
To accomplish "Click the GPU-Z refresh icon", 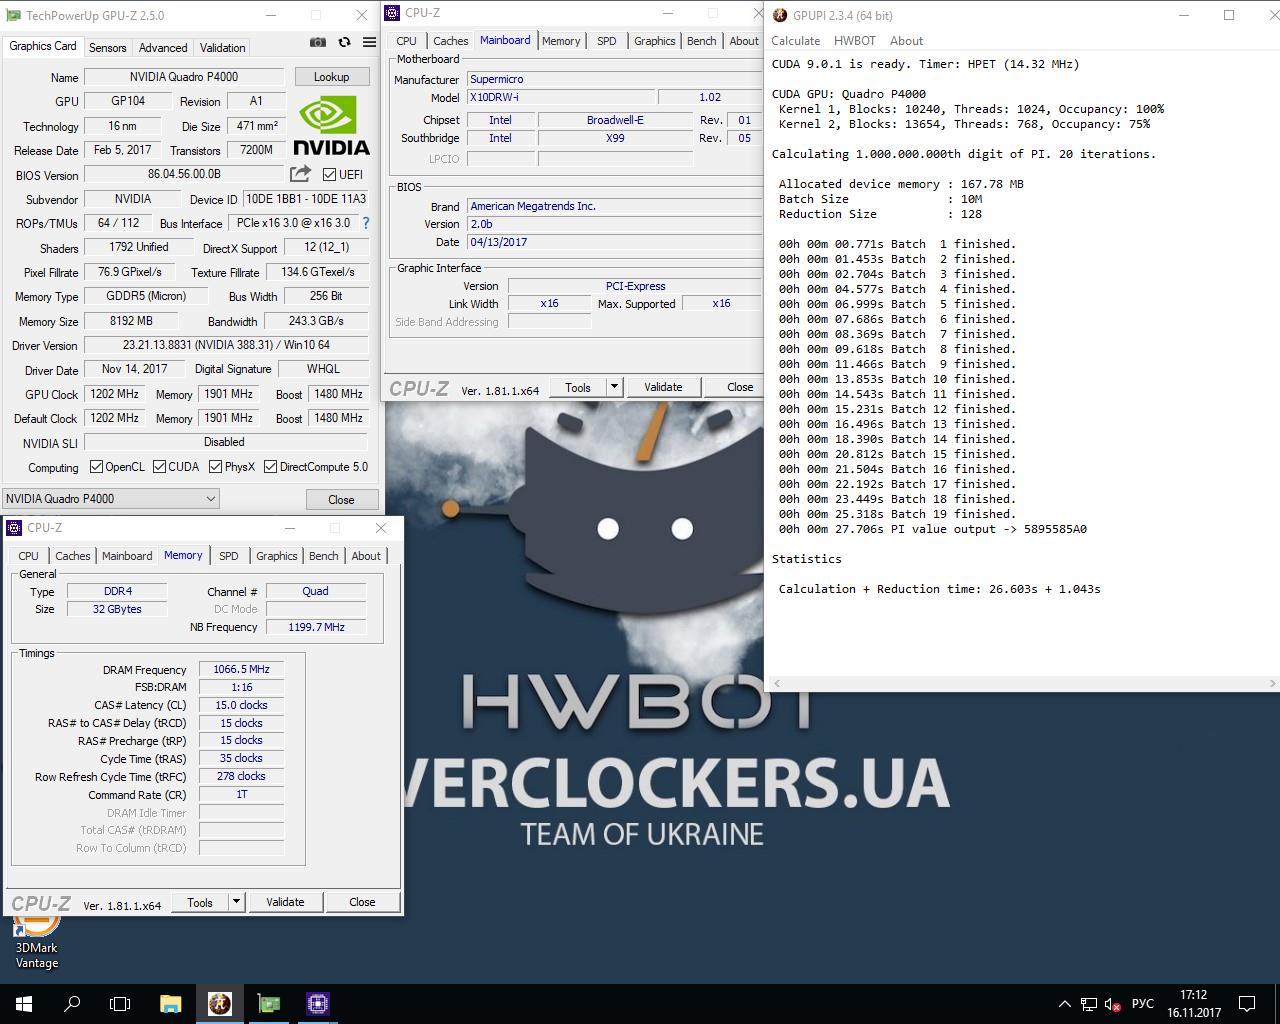I will point(344,43).
